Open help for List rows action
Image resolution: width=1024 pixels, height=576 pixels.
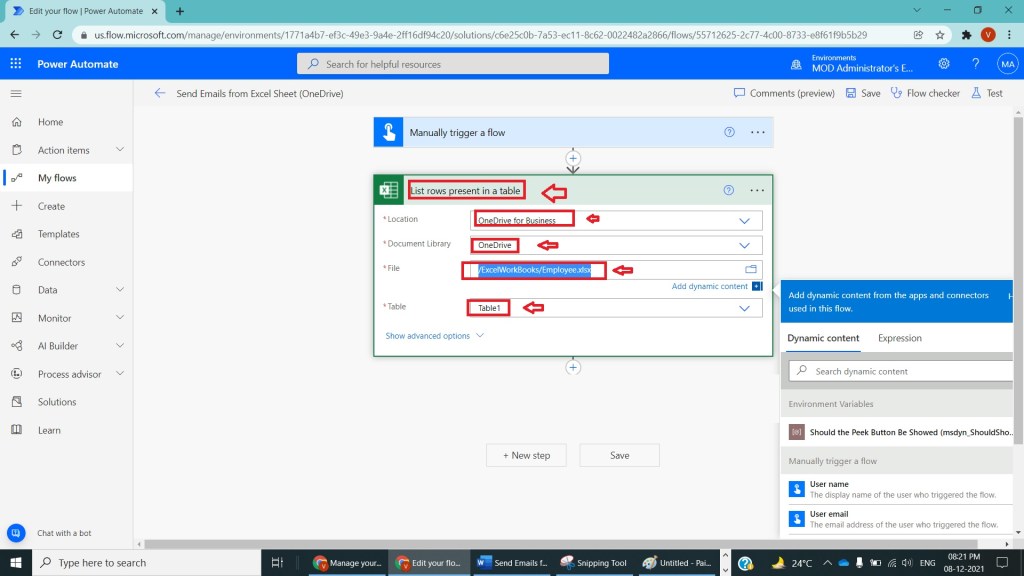[729, 190]
